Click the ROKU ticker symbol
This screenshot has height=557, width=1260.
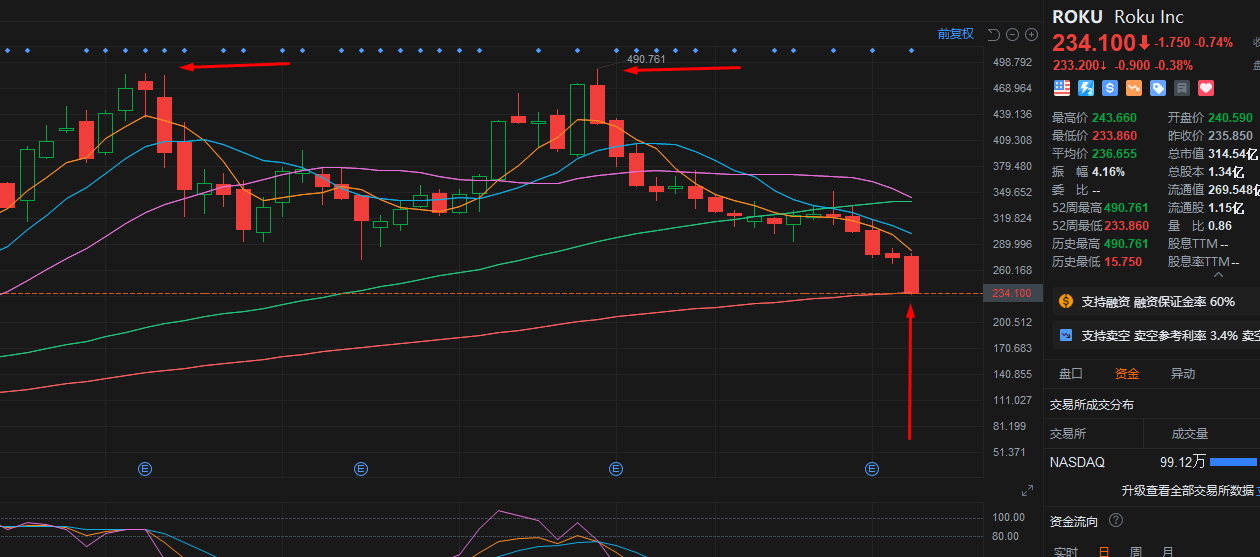tap(1078, 17)
